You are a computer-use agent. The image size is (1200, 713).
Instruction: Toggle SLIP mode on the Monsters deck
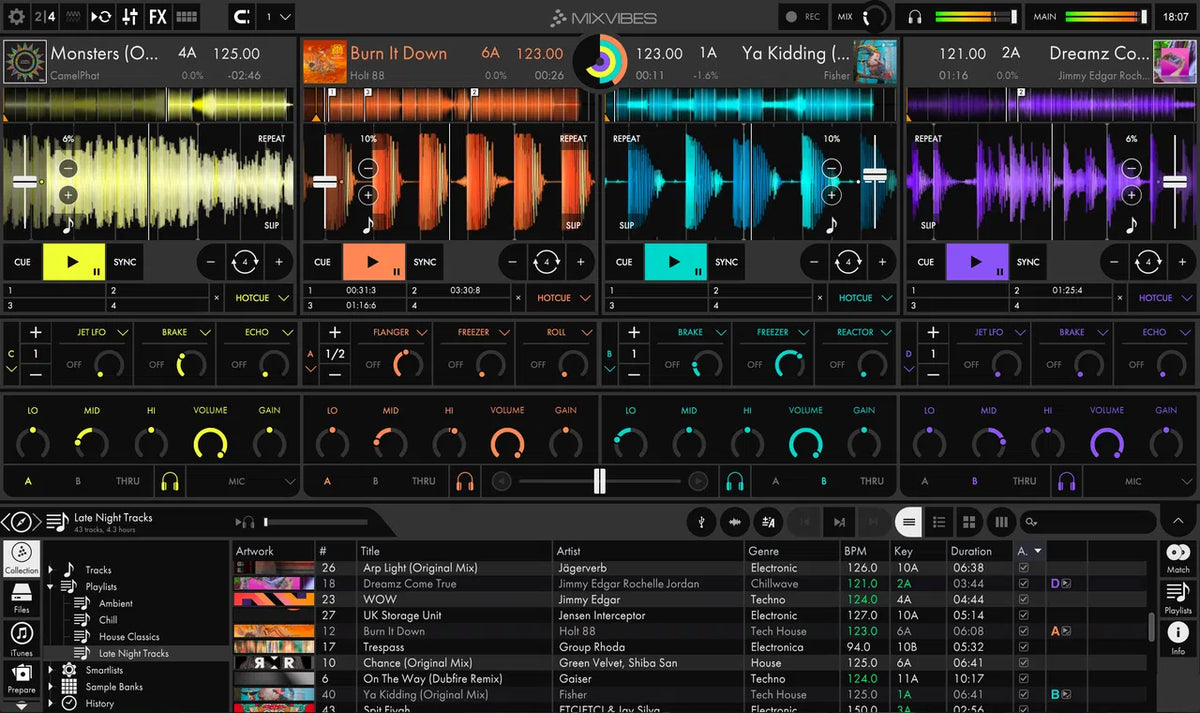pyautogui.click(x=270, y=226)
